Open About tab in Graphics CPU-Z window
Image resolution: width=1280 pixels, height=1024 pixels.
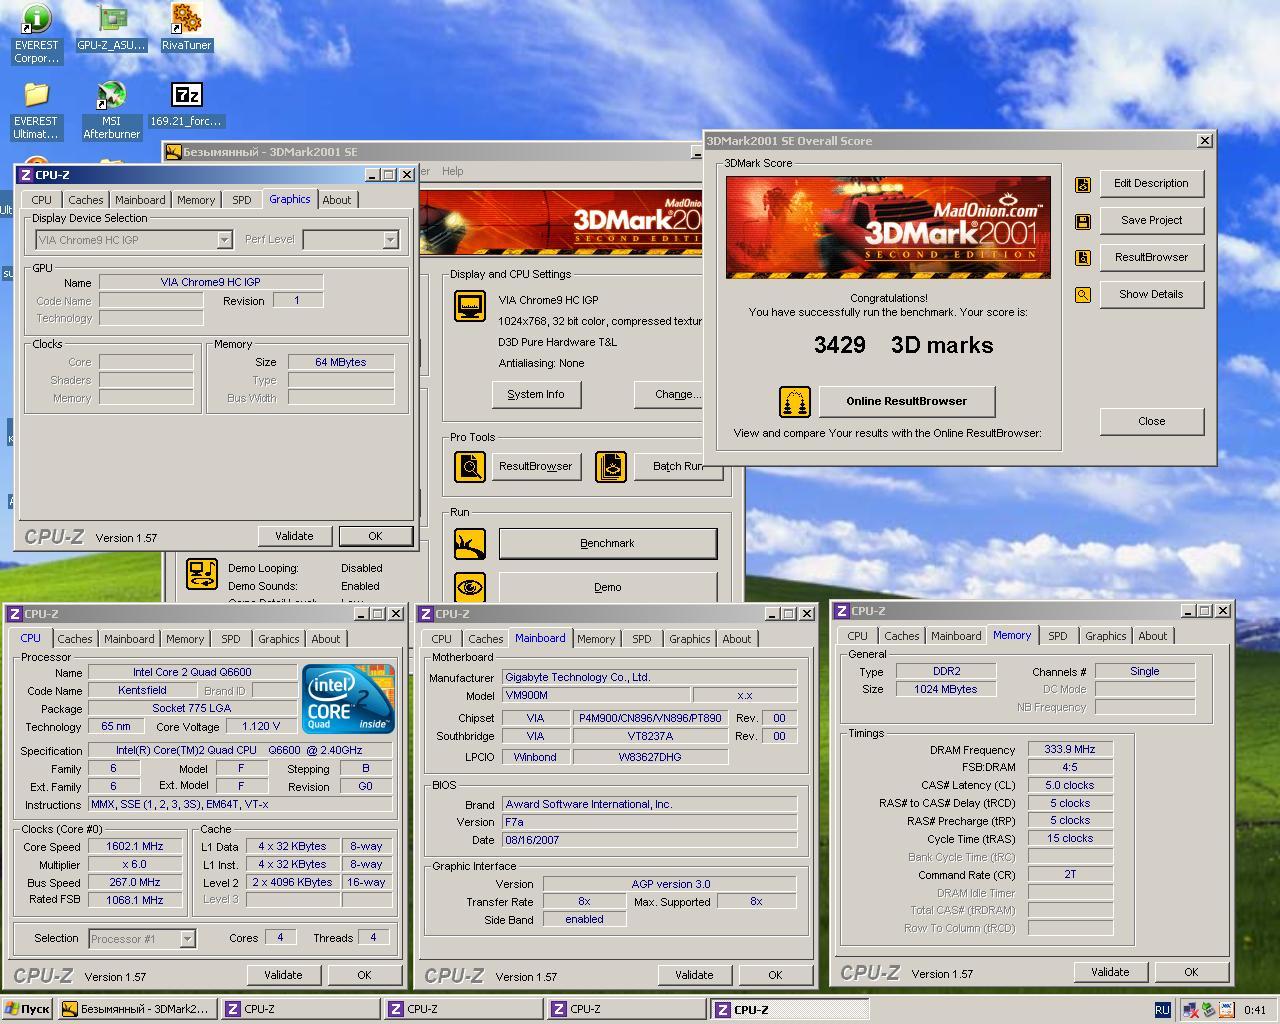pos(337,200)
